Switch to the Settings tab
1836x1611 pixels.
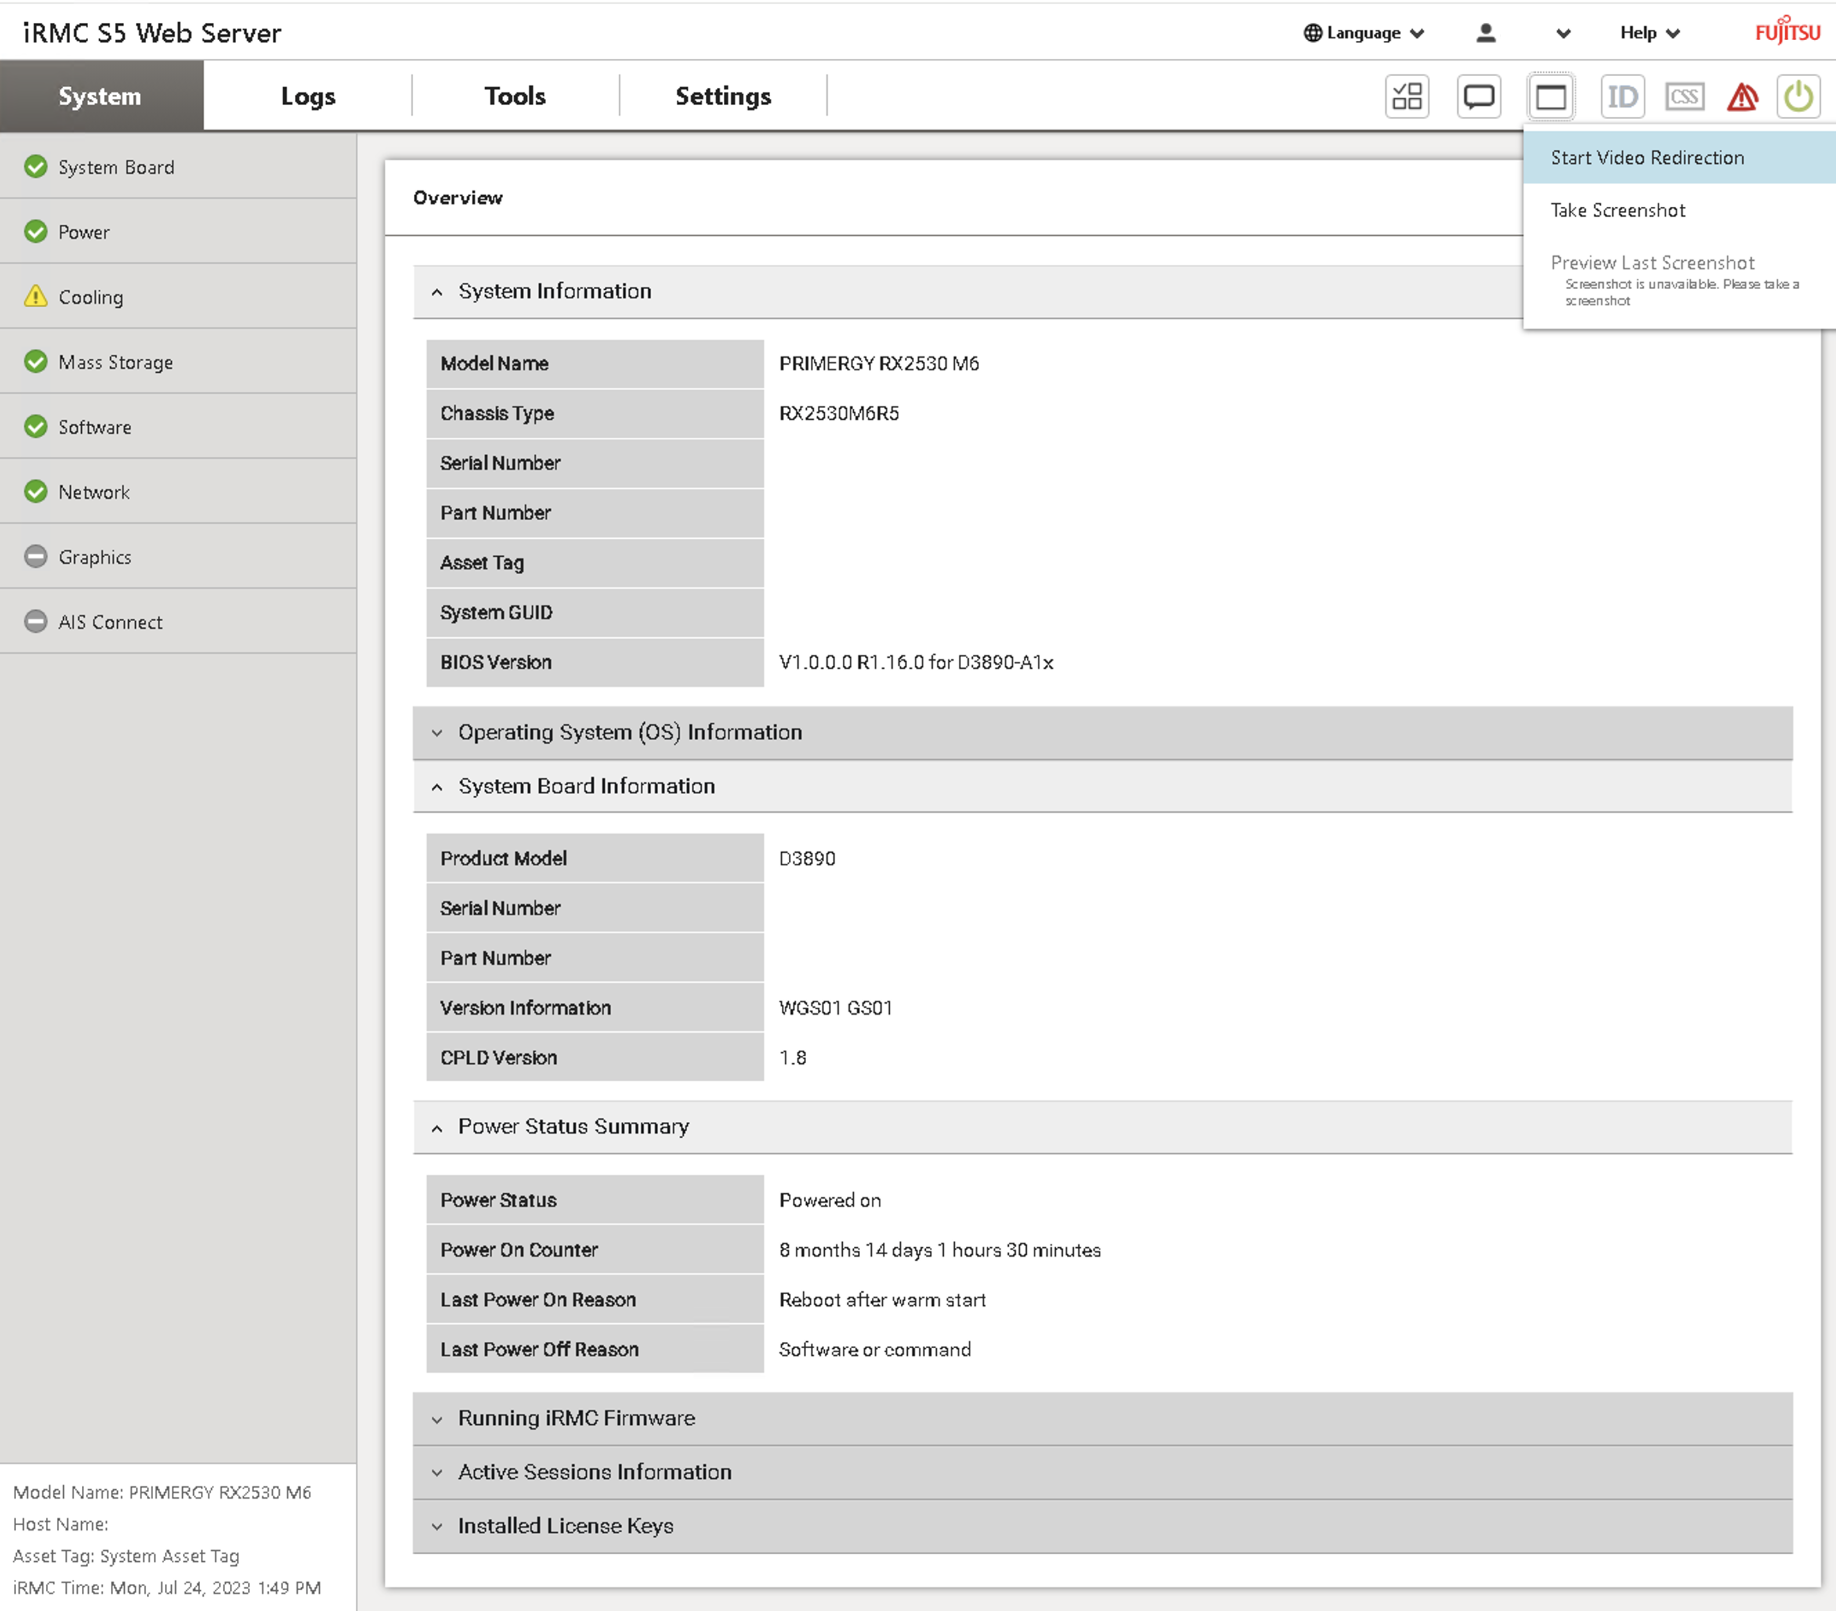point(723,96)
